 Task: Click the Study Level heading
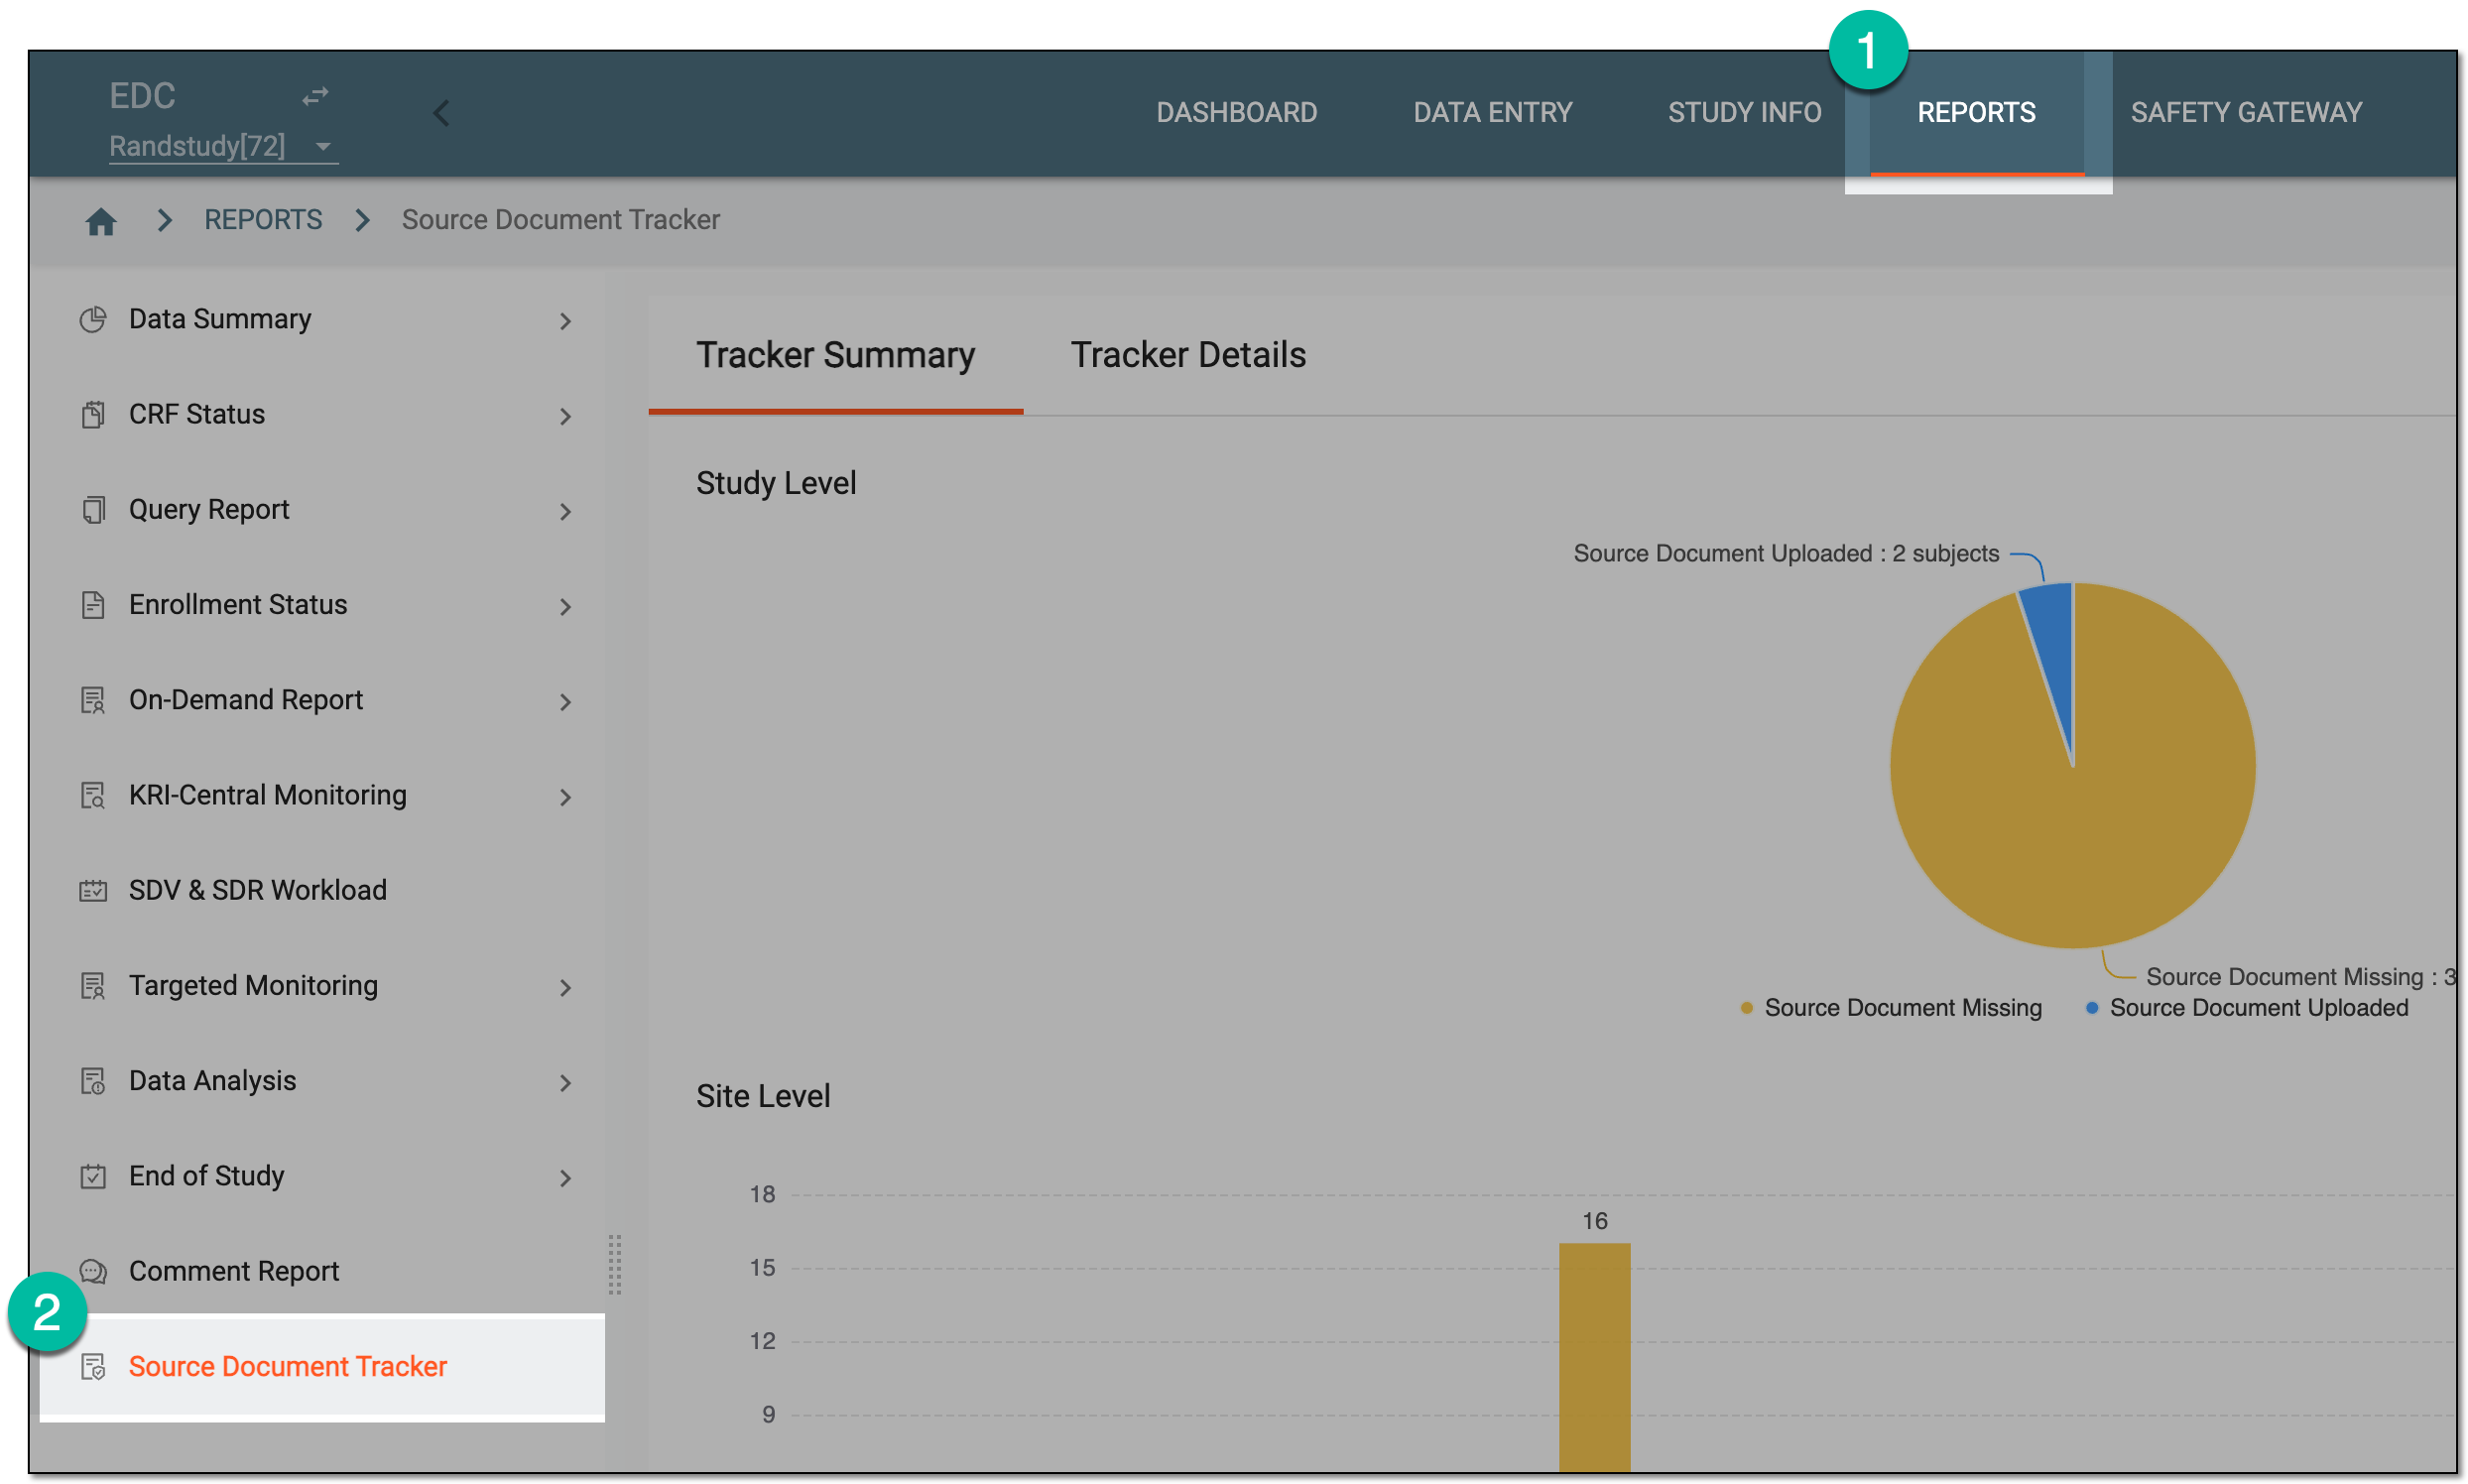pos(776,483)
